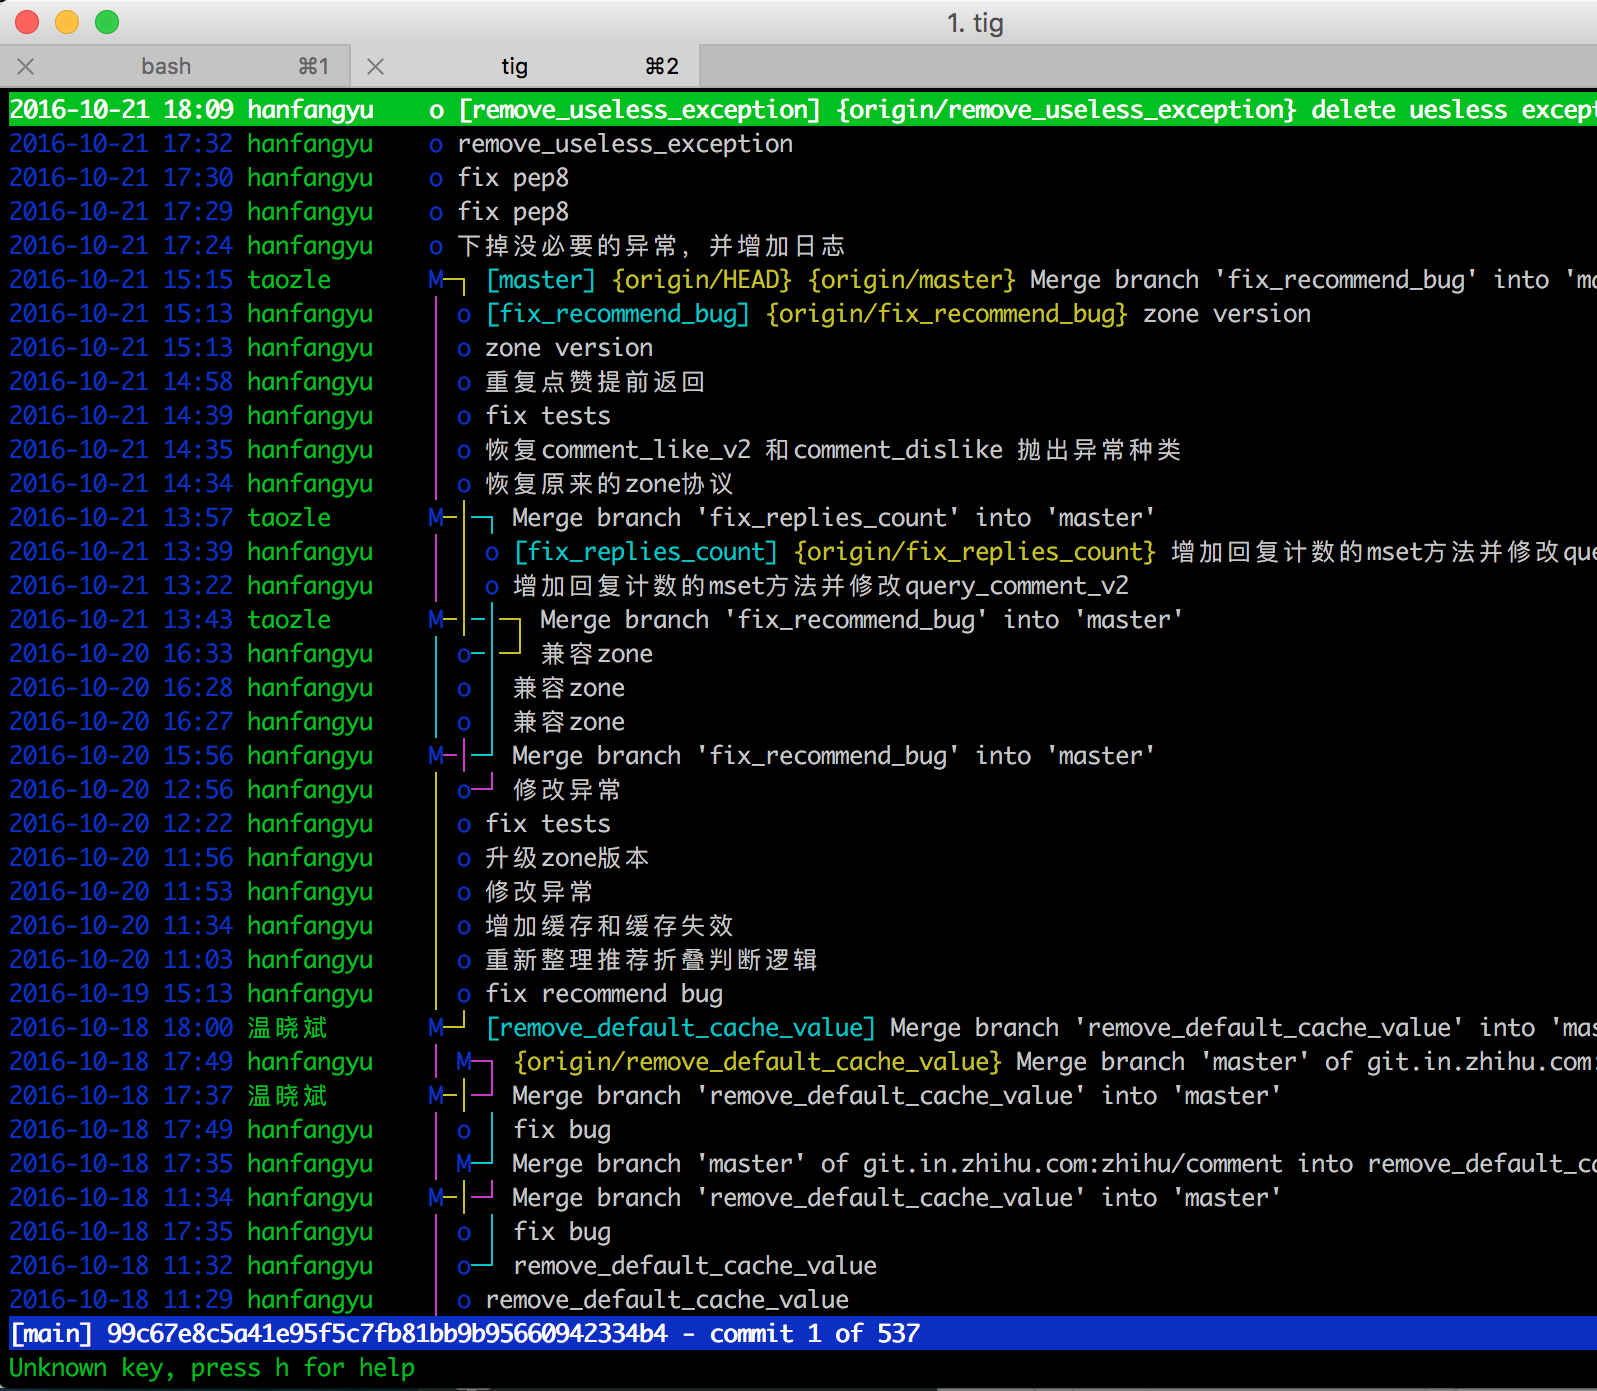Viewport: 1597px width, 1391px height.
Task: Click the commit hash in the blue status bar
Action: coord(387,1334)
